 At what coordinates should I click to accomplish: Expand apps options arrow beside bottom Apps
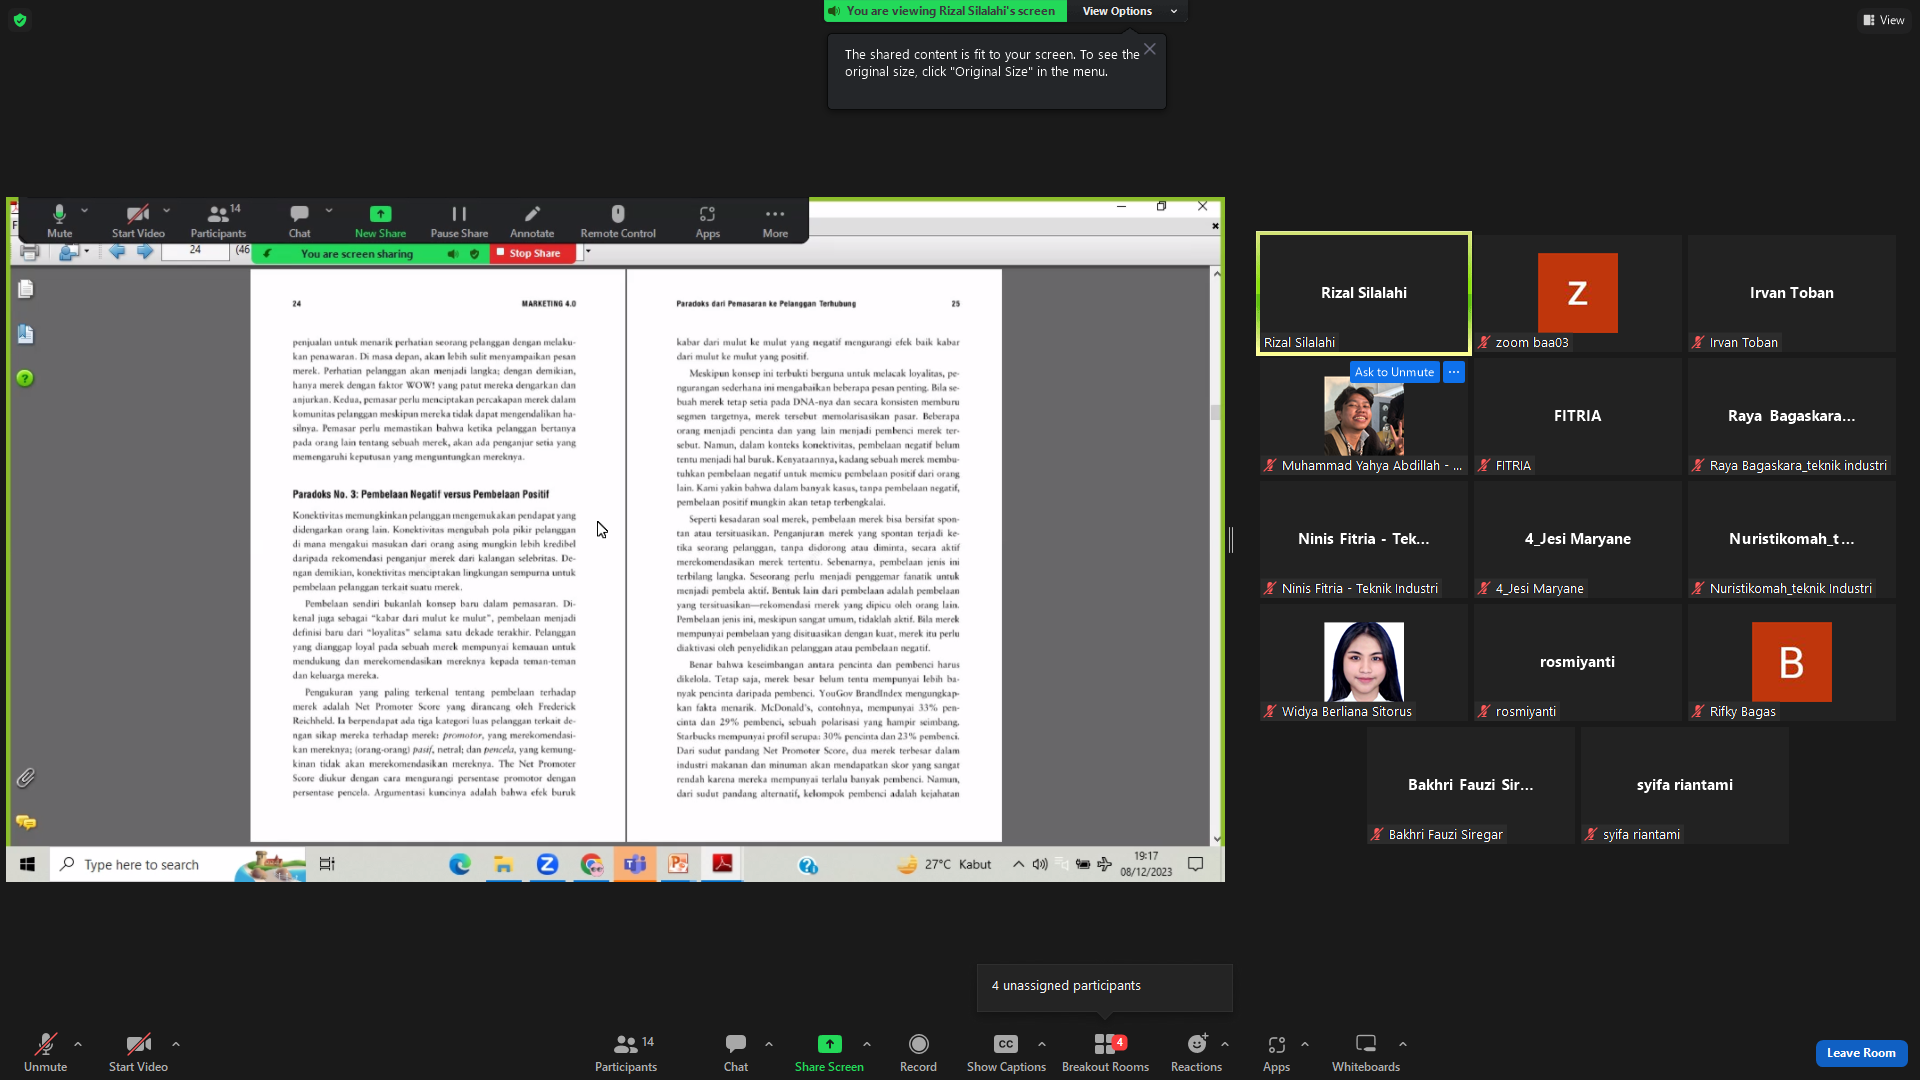1305,1044
